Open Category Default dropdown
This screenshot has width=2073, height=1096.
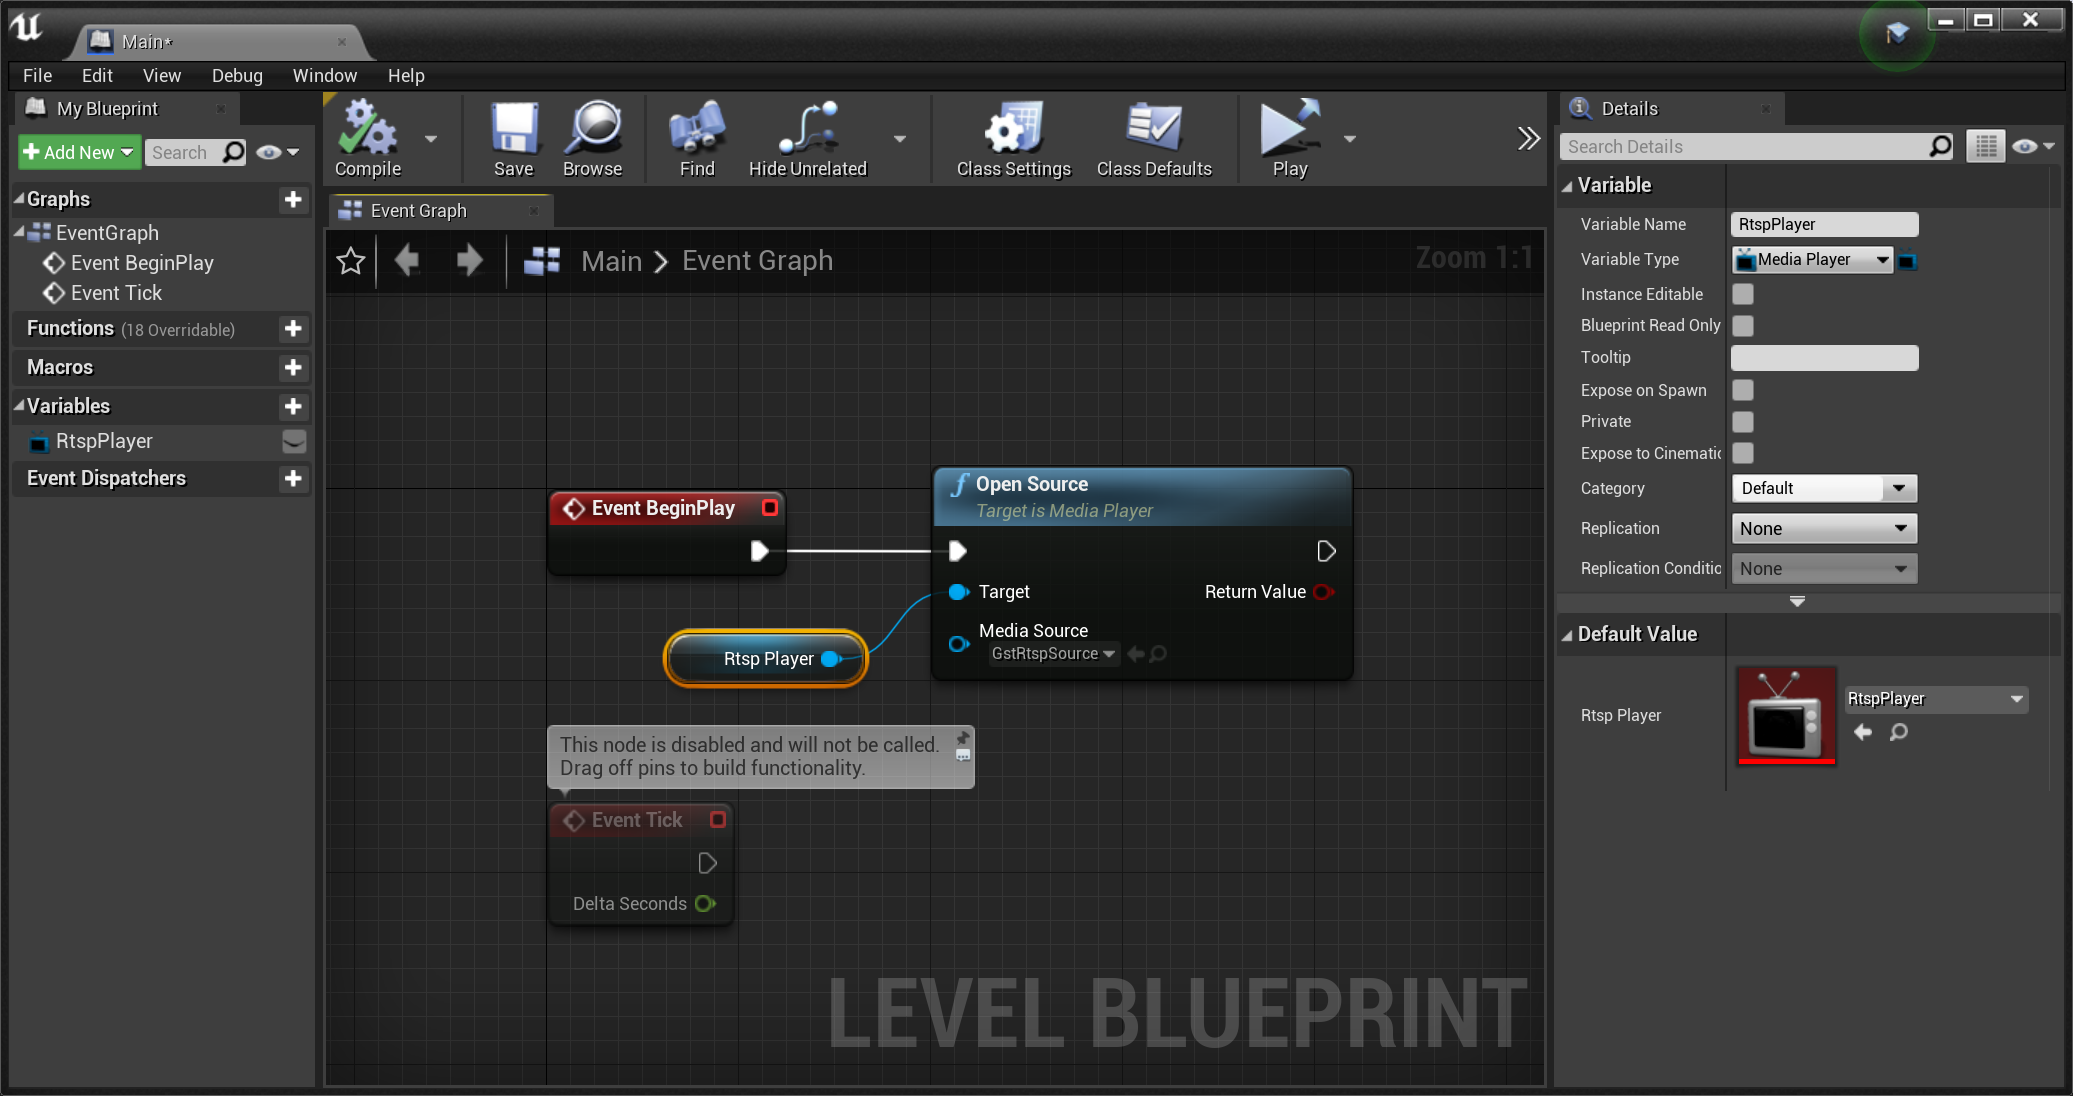[1824, 488]
